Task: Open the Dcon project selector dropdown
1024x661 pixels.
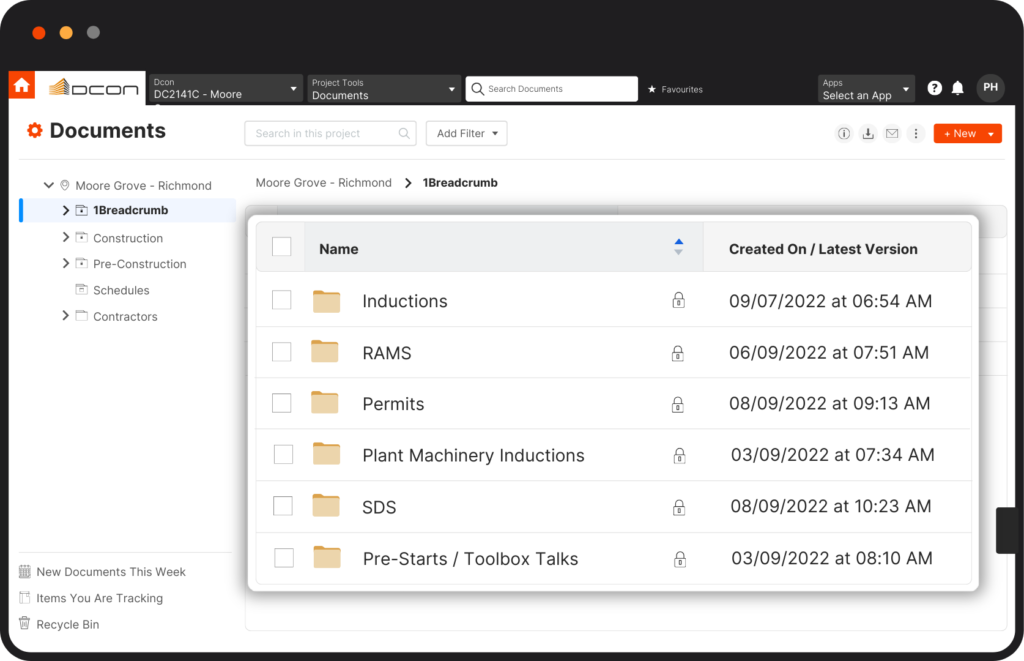Action: pyautogui.click(x=226, y=89)
